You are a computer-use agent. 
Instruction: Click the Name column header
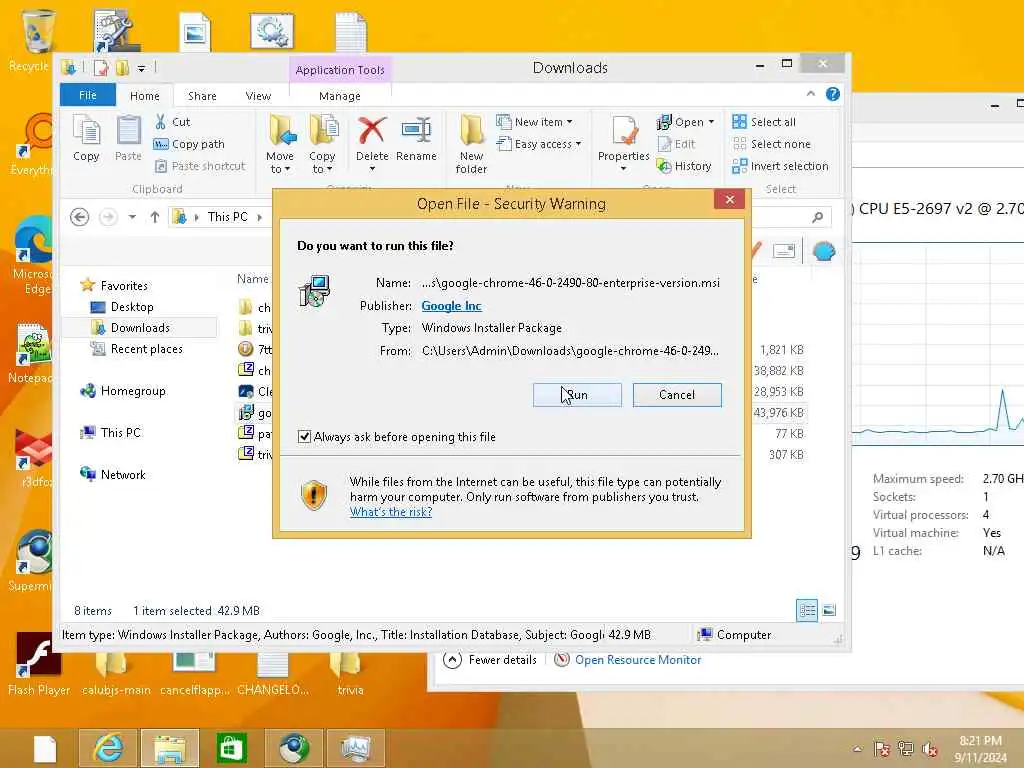pyautogui.click(x=253, y=279)
